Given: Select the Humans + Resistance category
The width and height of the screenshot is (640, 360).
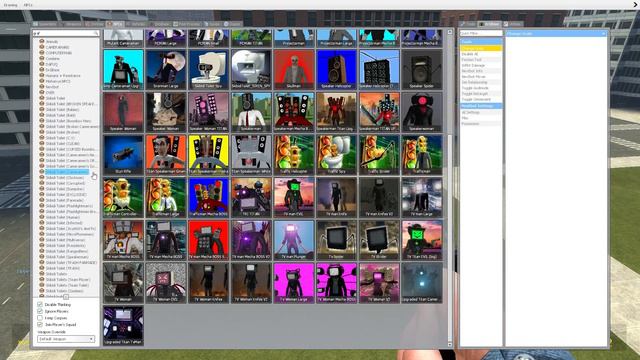Looking at the screenshot, I should (x=63, y=76).
